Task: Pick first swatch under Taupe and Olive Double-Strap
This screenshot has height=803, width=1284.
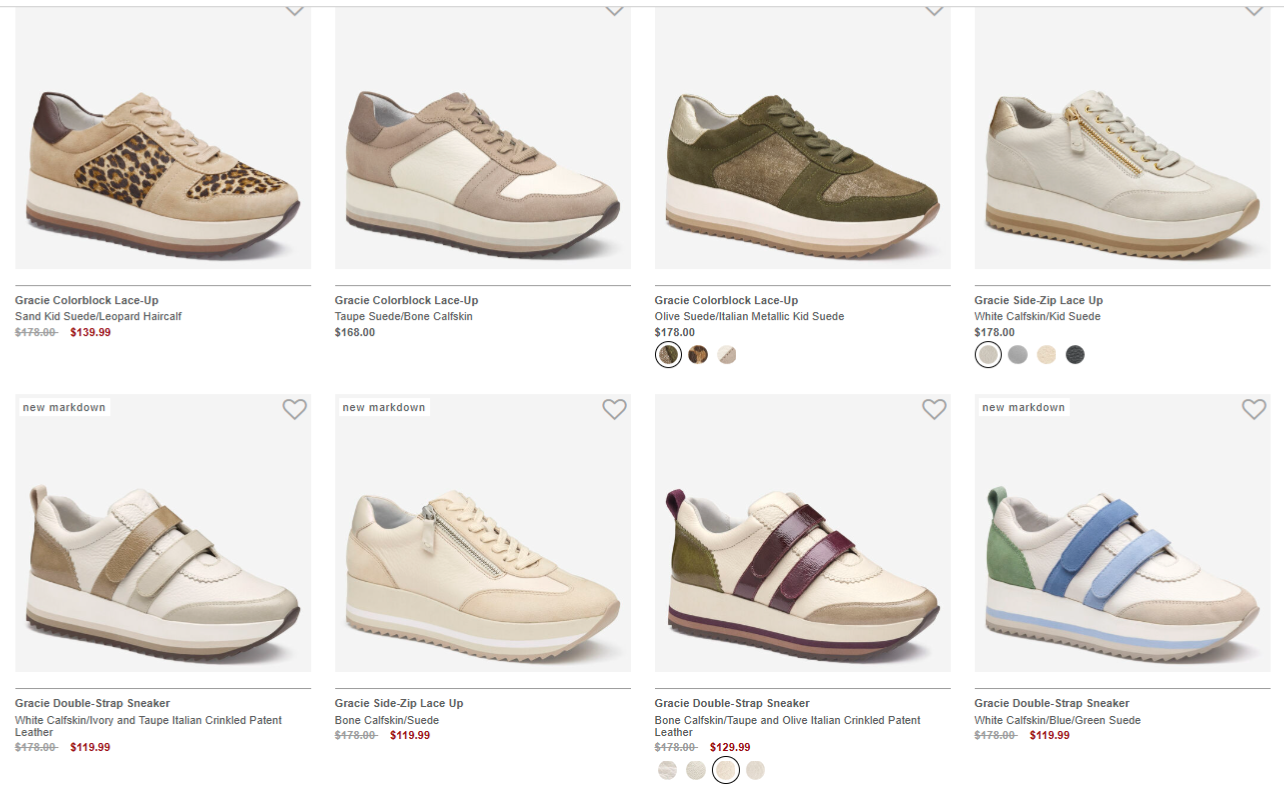Action: pyautogui.click(x=667, y=770)
